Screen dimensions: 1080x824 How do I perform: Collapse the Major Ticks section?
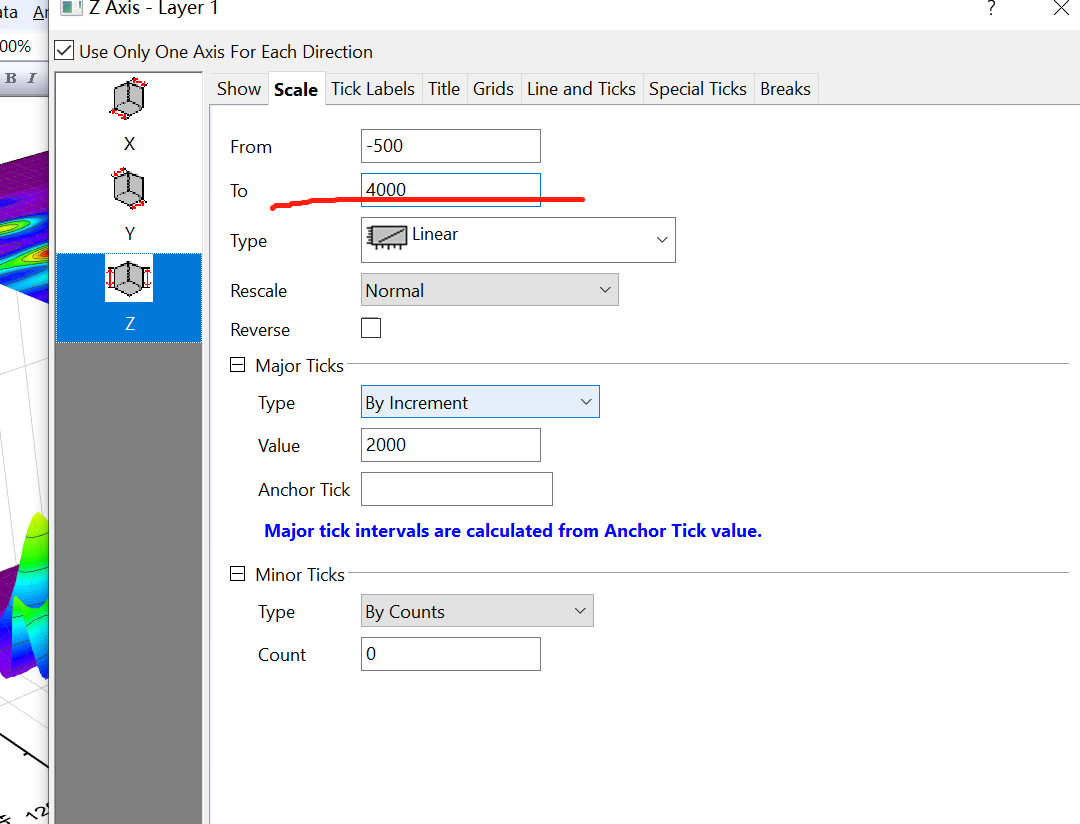click(x=237, y=364)
